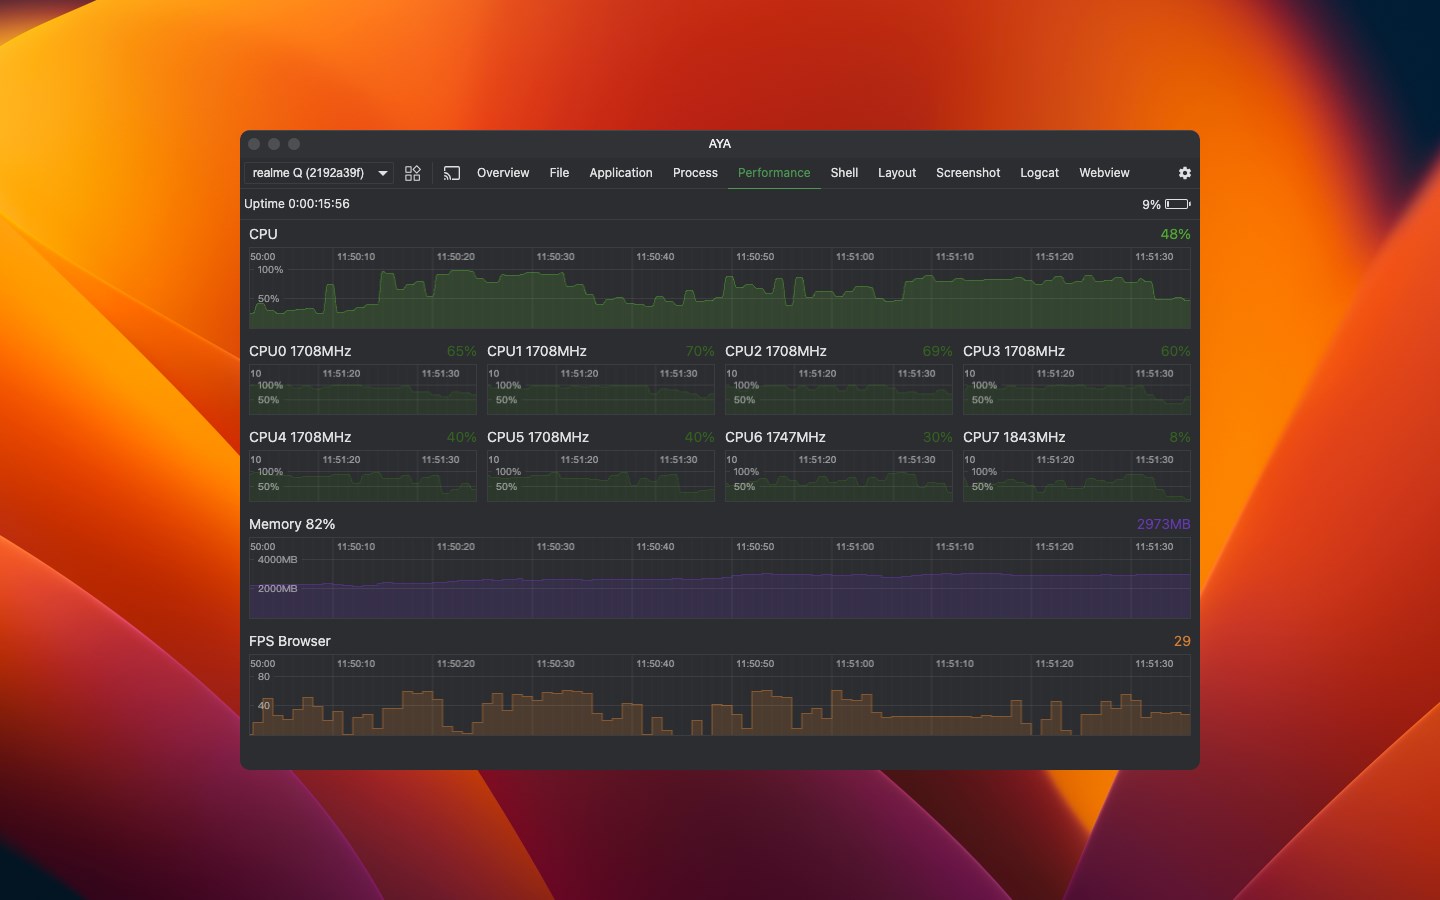
Task: Click the Uptime 0:00:15:56 text
Action: pyautogui.click(x=297, y=204)
